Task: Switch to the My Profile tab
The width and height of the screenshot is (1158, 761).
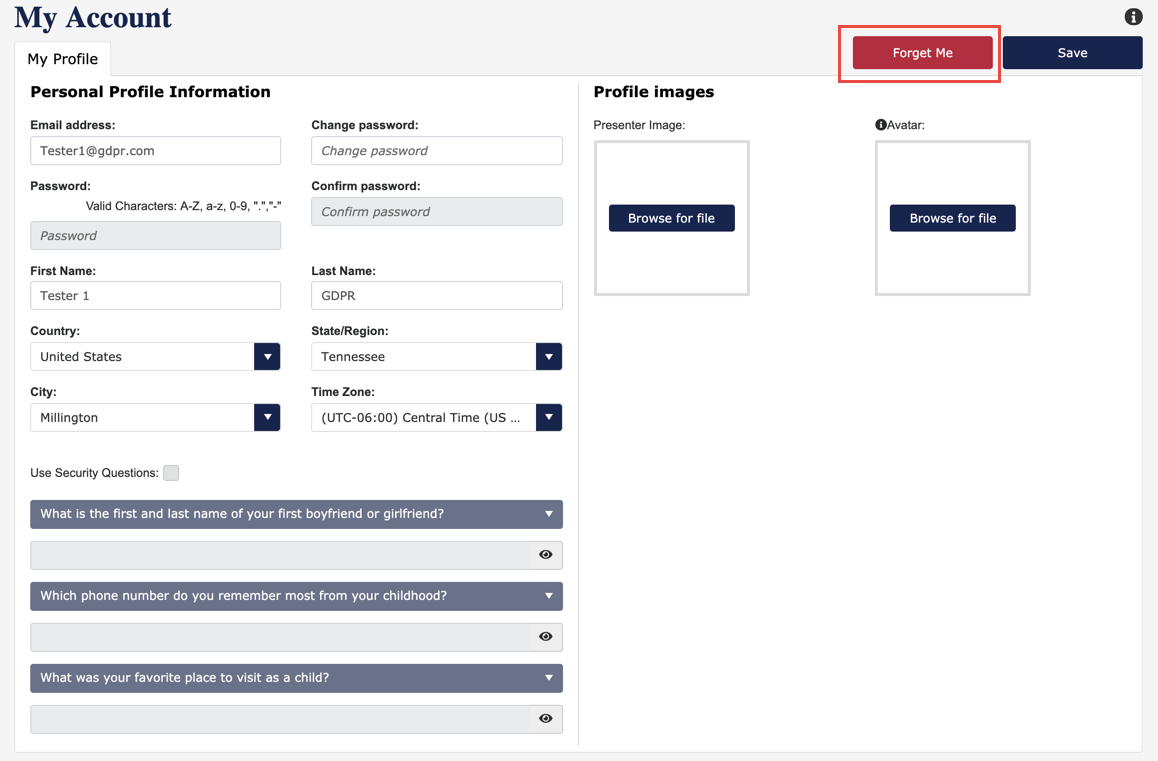Action: click(62, 59)
